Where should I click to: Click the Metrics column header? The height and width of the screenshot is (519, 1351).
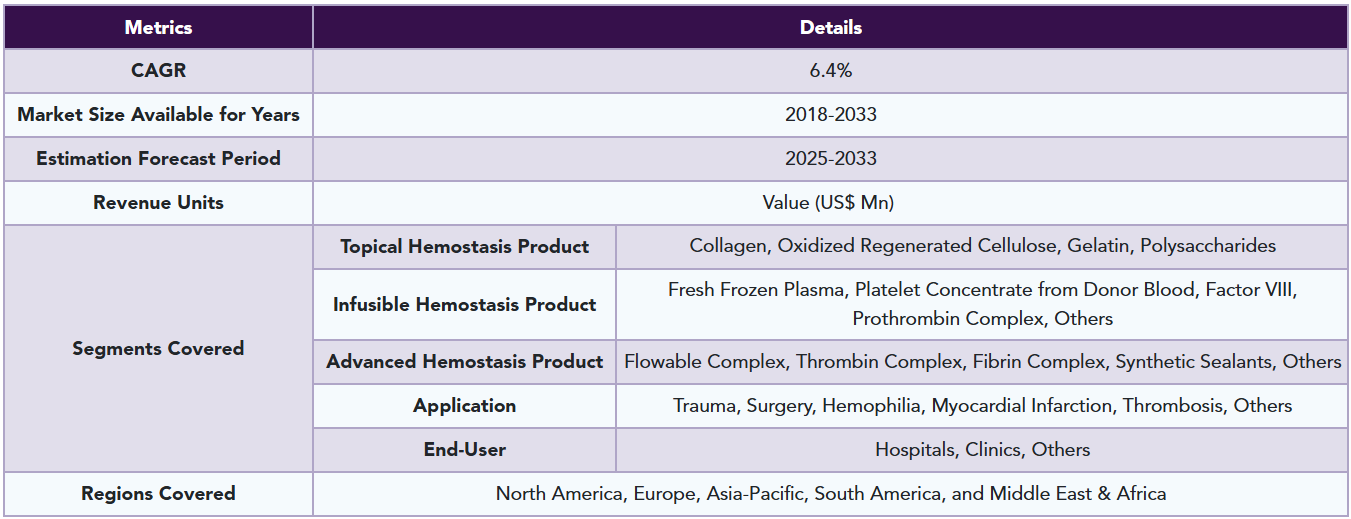click(x=158, y=28)
